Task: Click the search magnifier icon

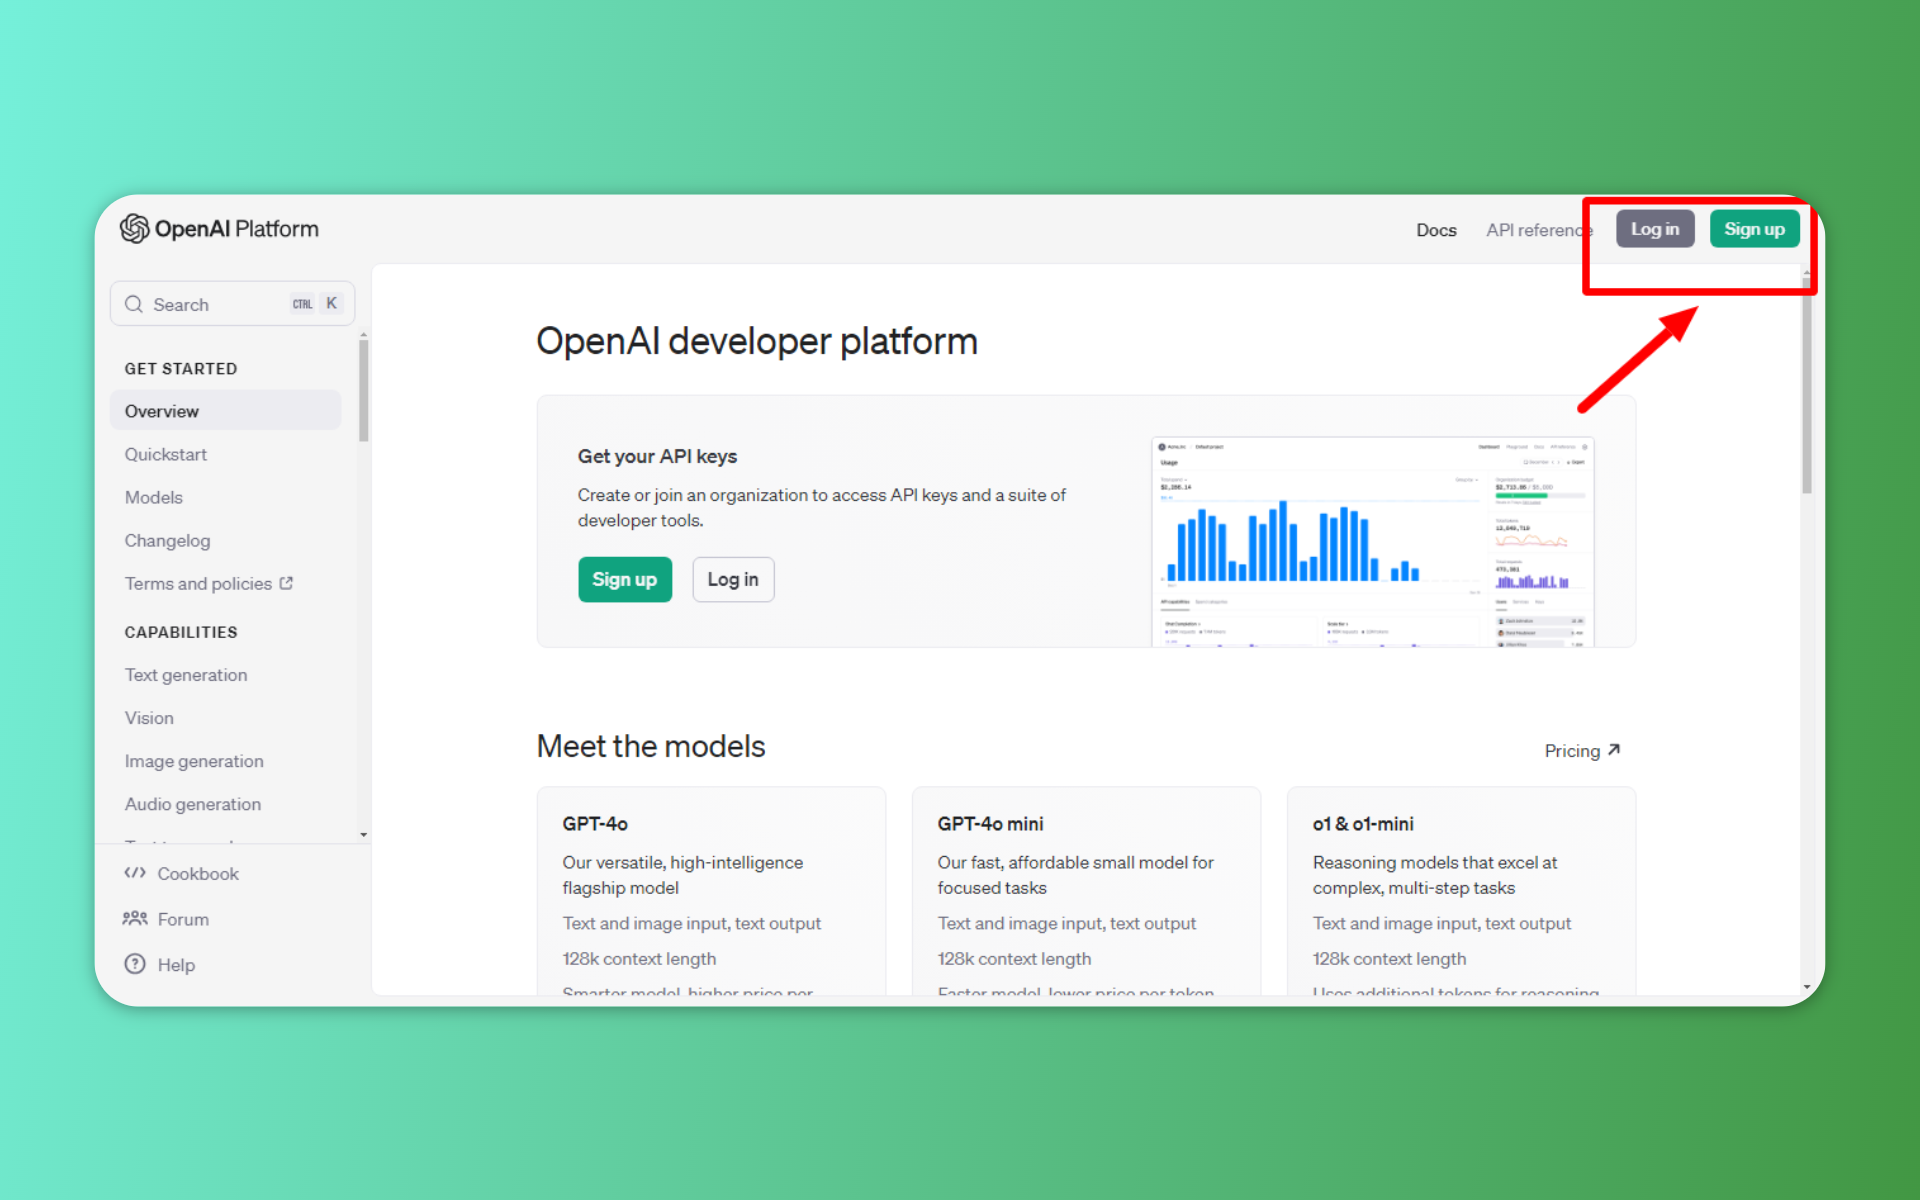Action: tap(134, 304)
